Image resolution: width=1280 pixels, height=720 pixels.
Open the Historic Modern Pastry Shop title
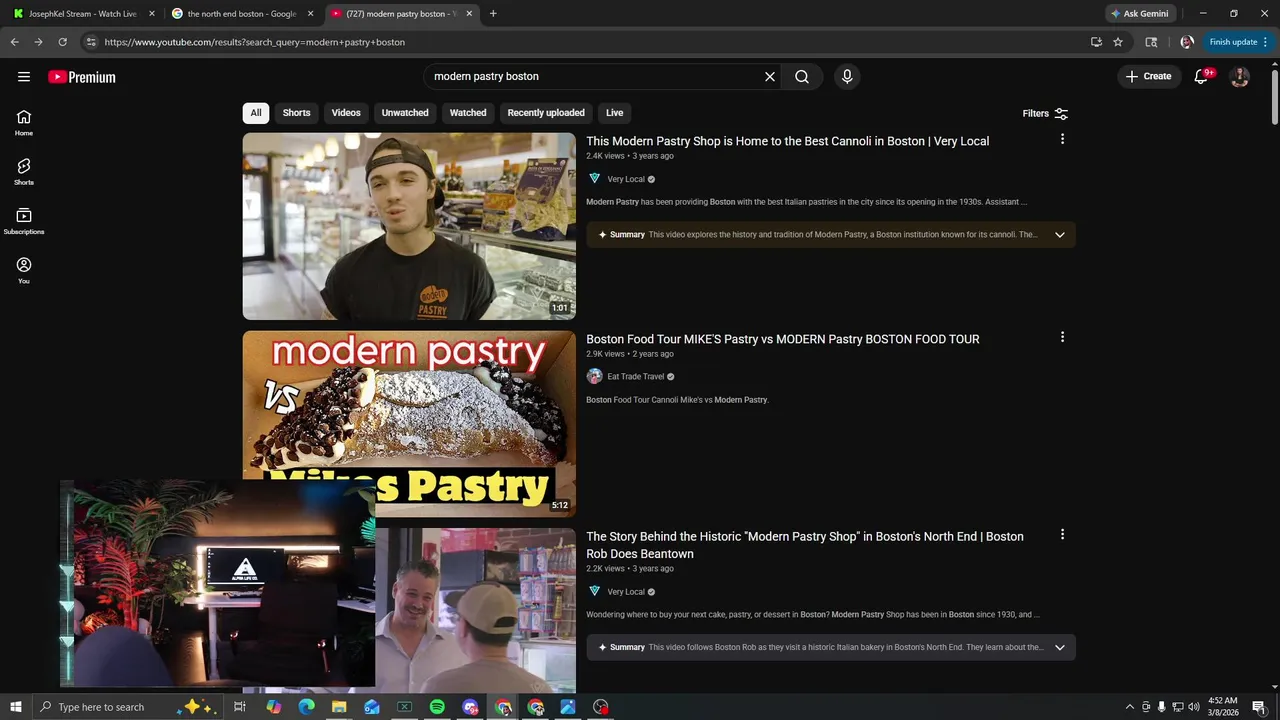coord(805,545)
